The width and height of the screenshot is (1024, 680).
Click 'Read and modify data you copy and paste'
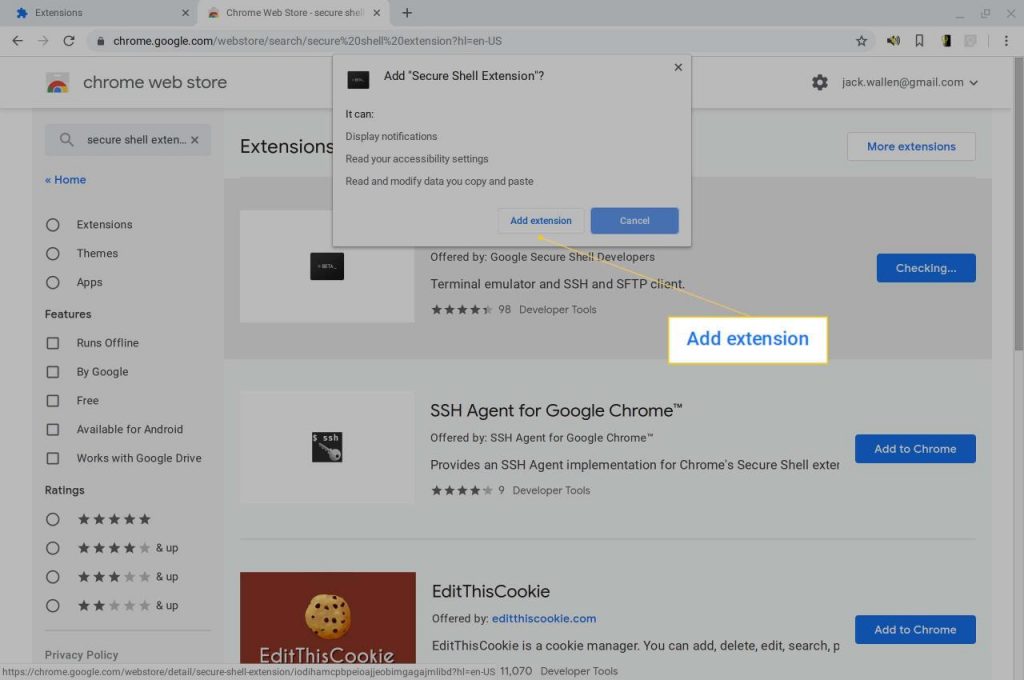click(x=440, y=181)
